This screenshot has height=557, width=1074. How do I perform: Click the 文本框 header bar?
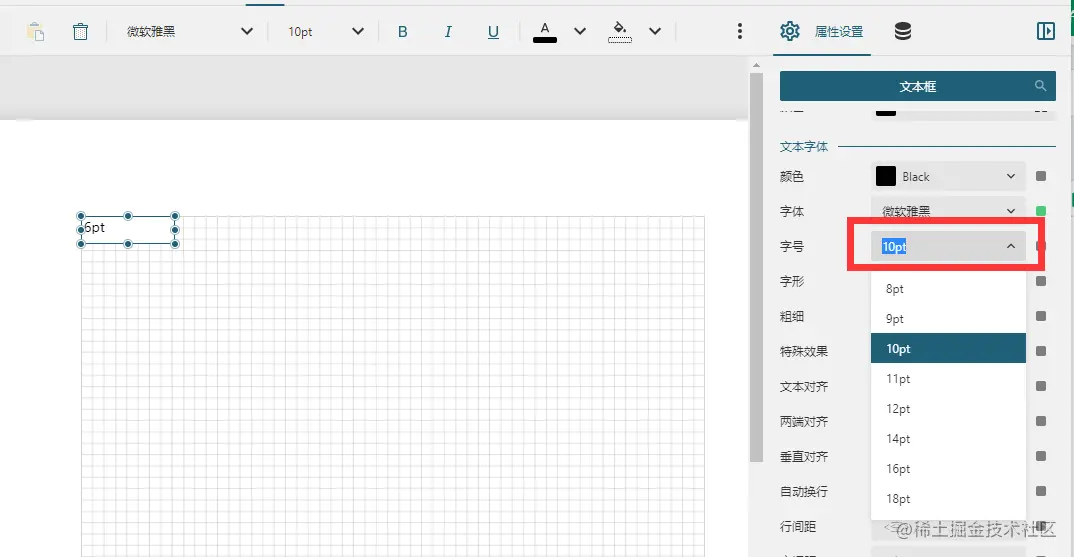(917, 86)
